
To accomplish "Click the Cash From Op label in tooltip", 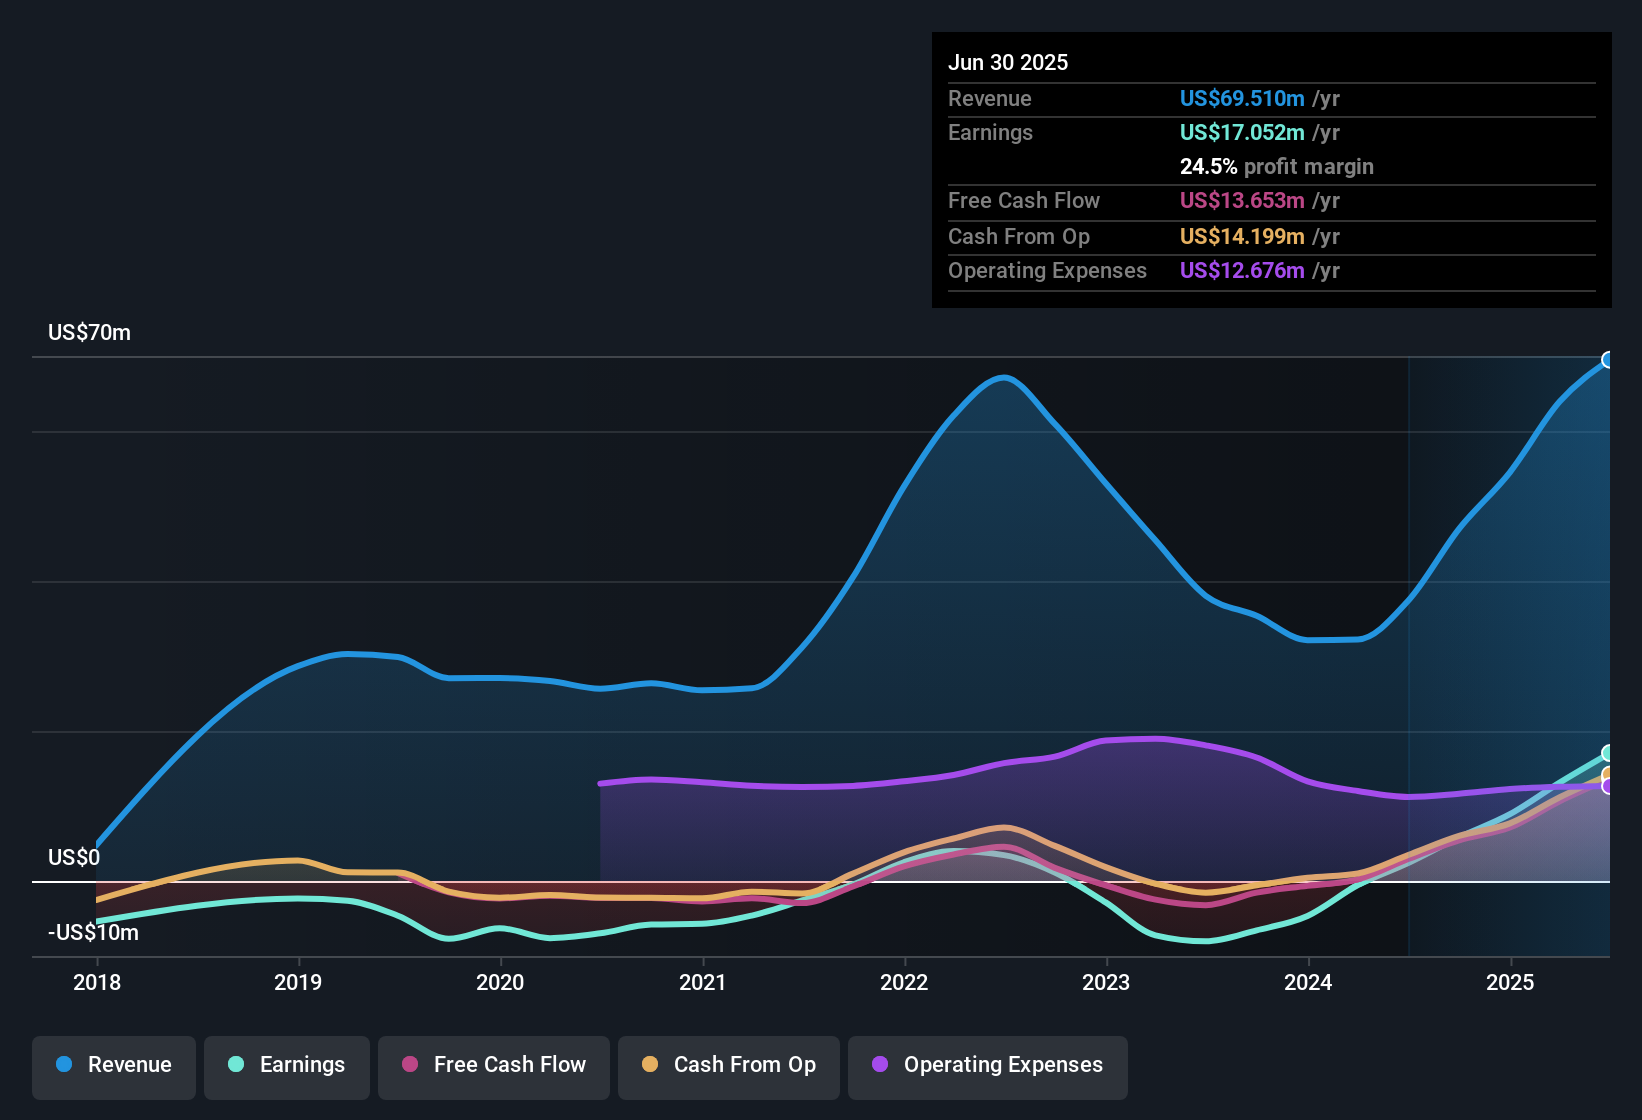I will 1019,237.
